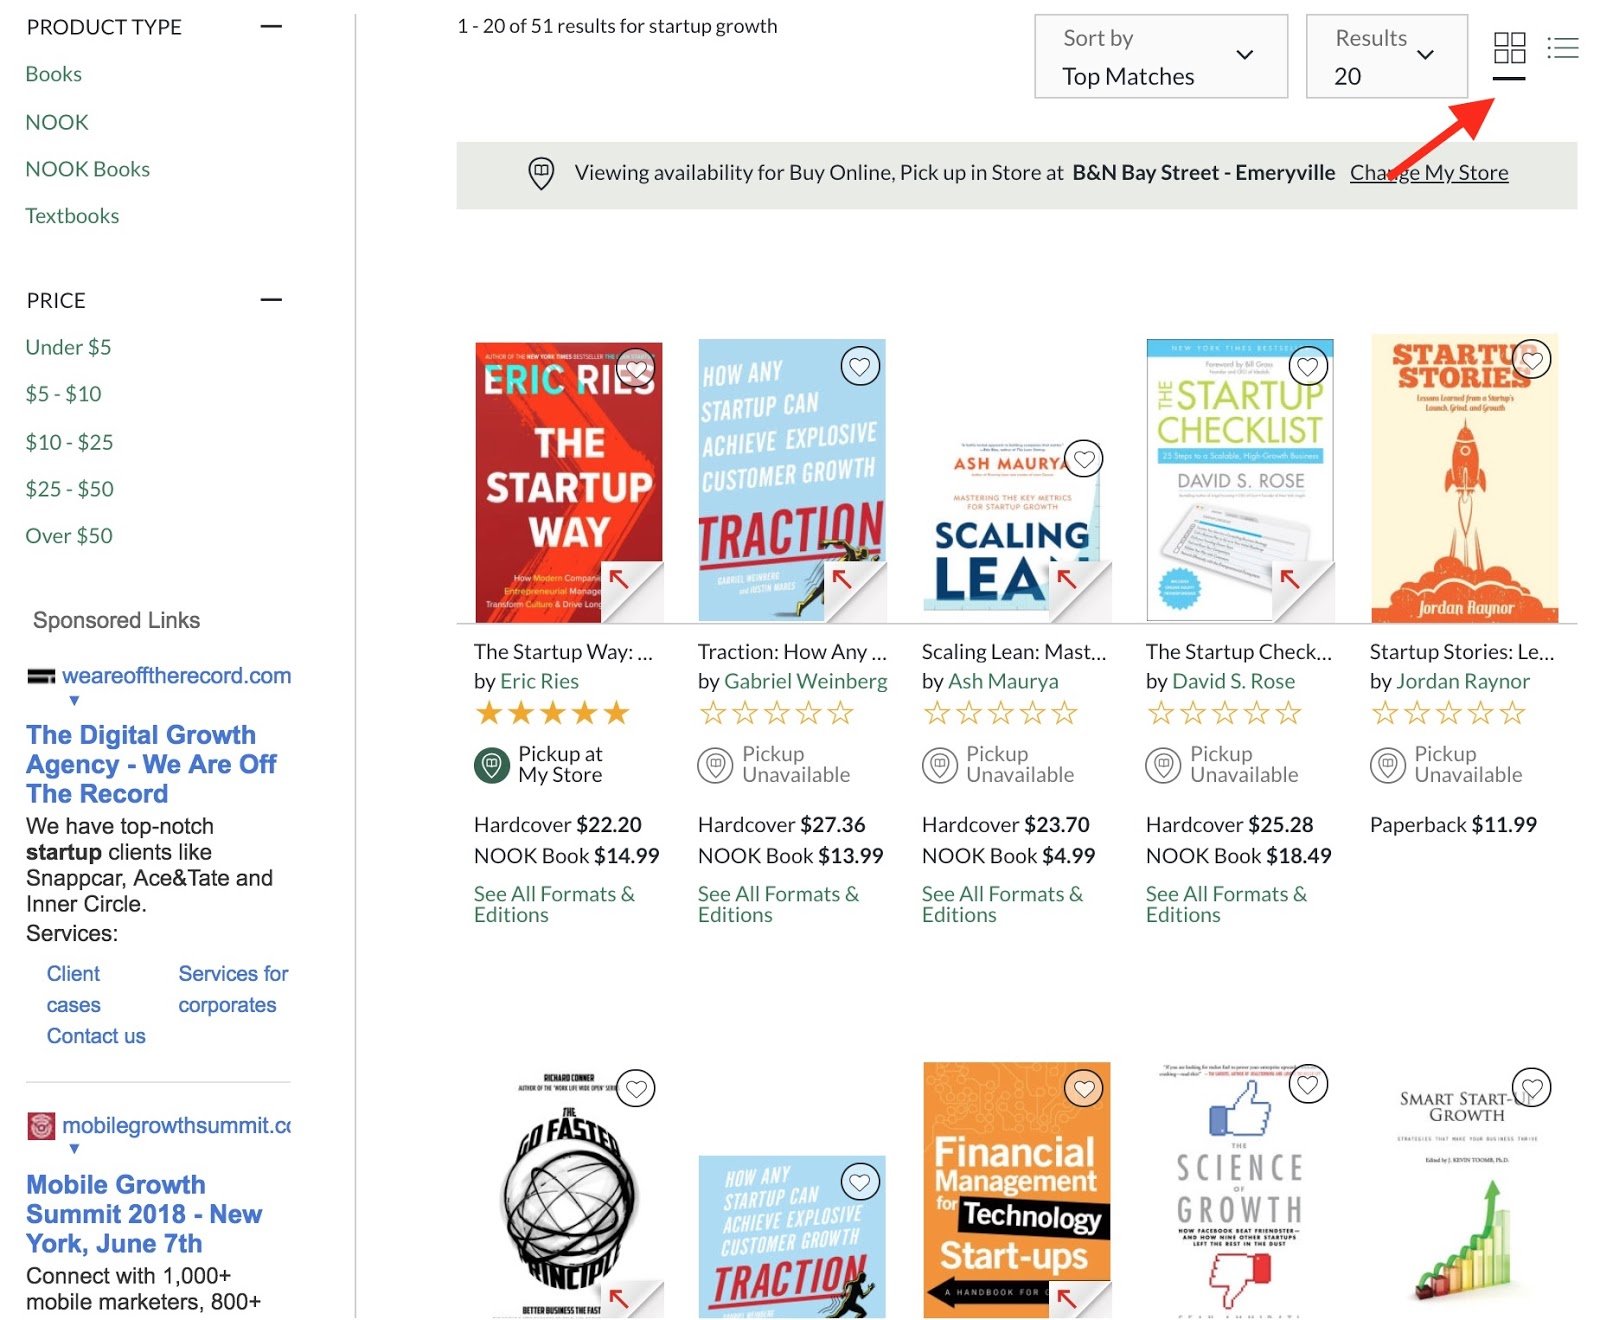Image resolution: width=1600 pixels, height=1320 pixels.
Task: Add Scaling Lean to wishlist
Action: pyautogui.click(x=1084, y=459)
